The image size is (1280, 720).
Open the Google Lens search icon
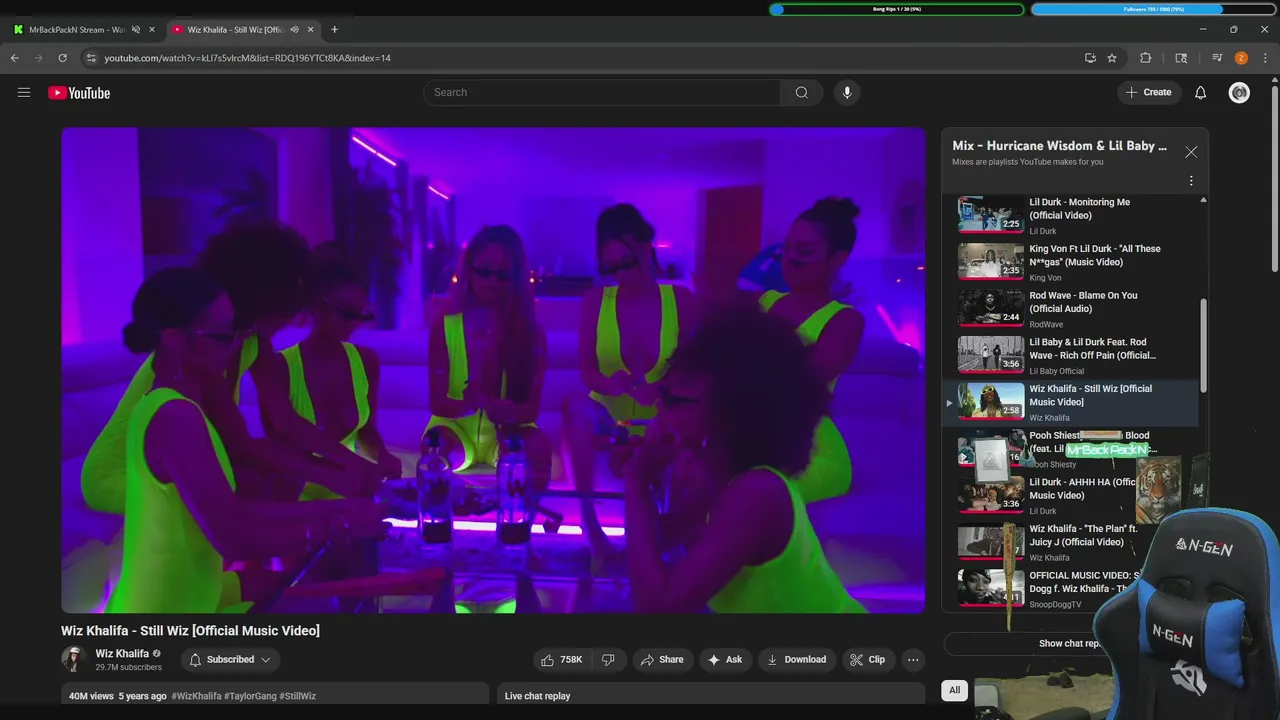click(1181, 58)
